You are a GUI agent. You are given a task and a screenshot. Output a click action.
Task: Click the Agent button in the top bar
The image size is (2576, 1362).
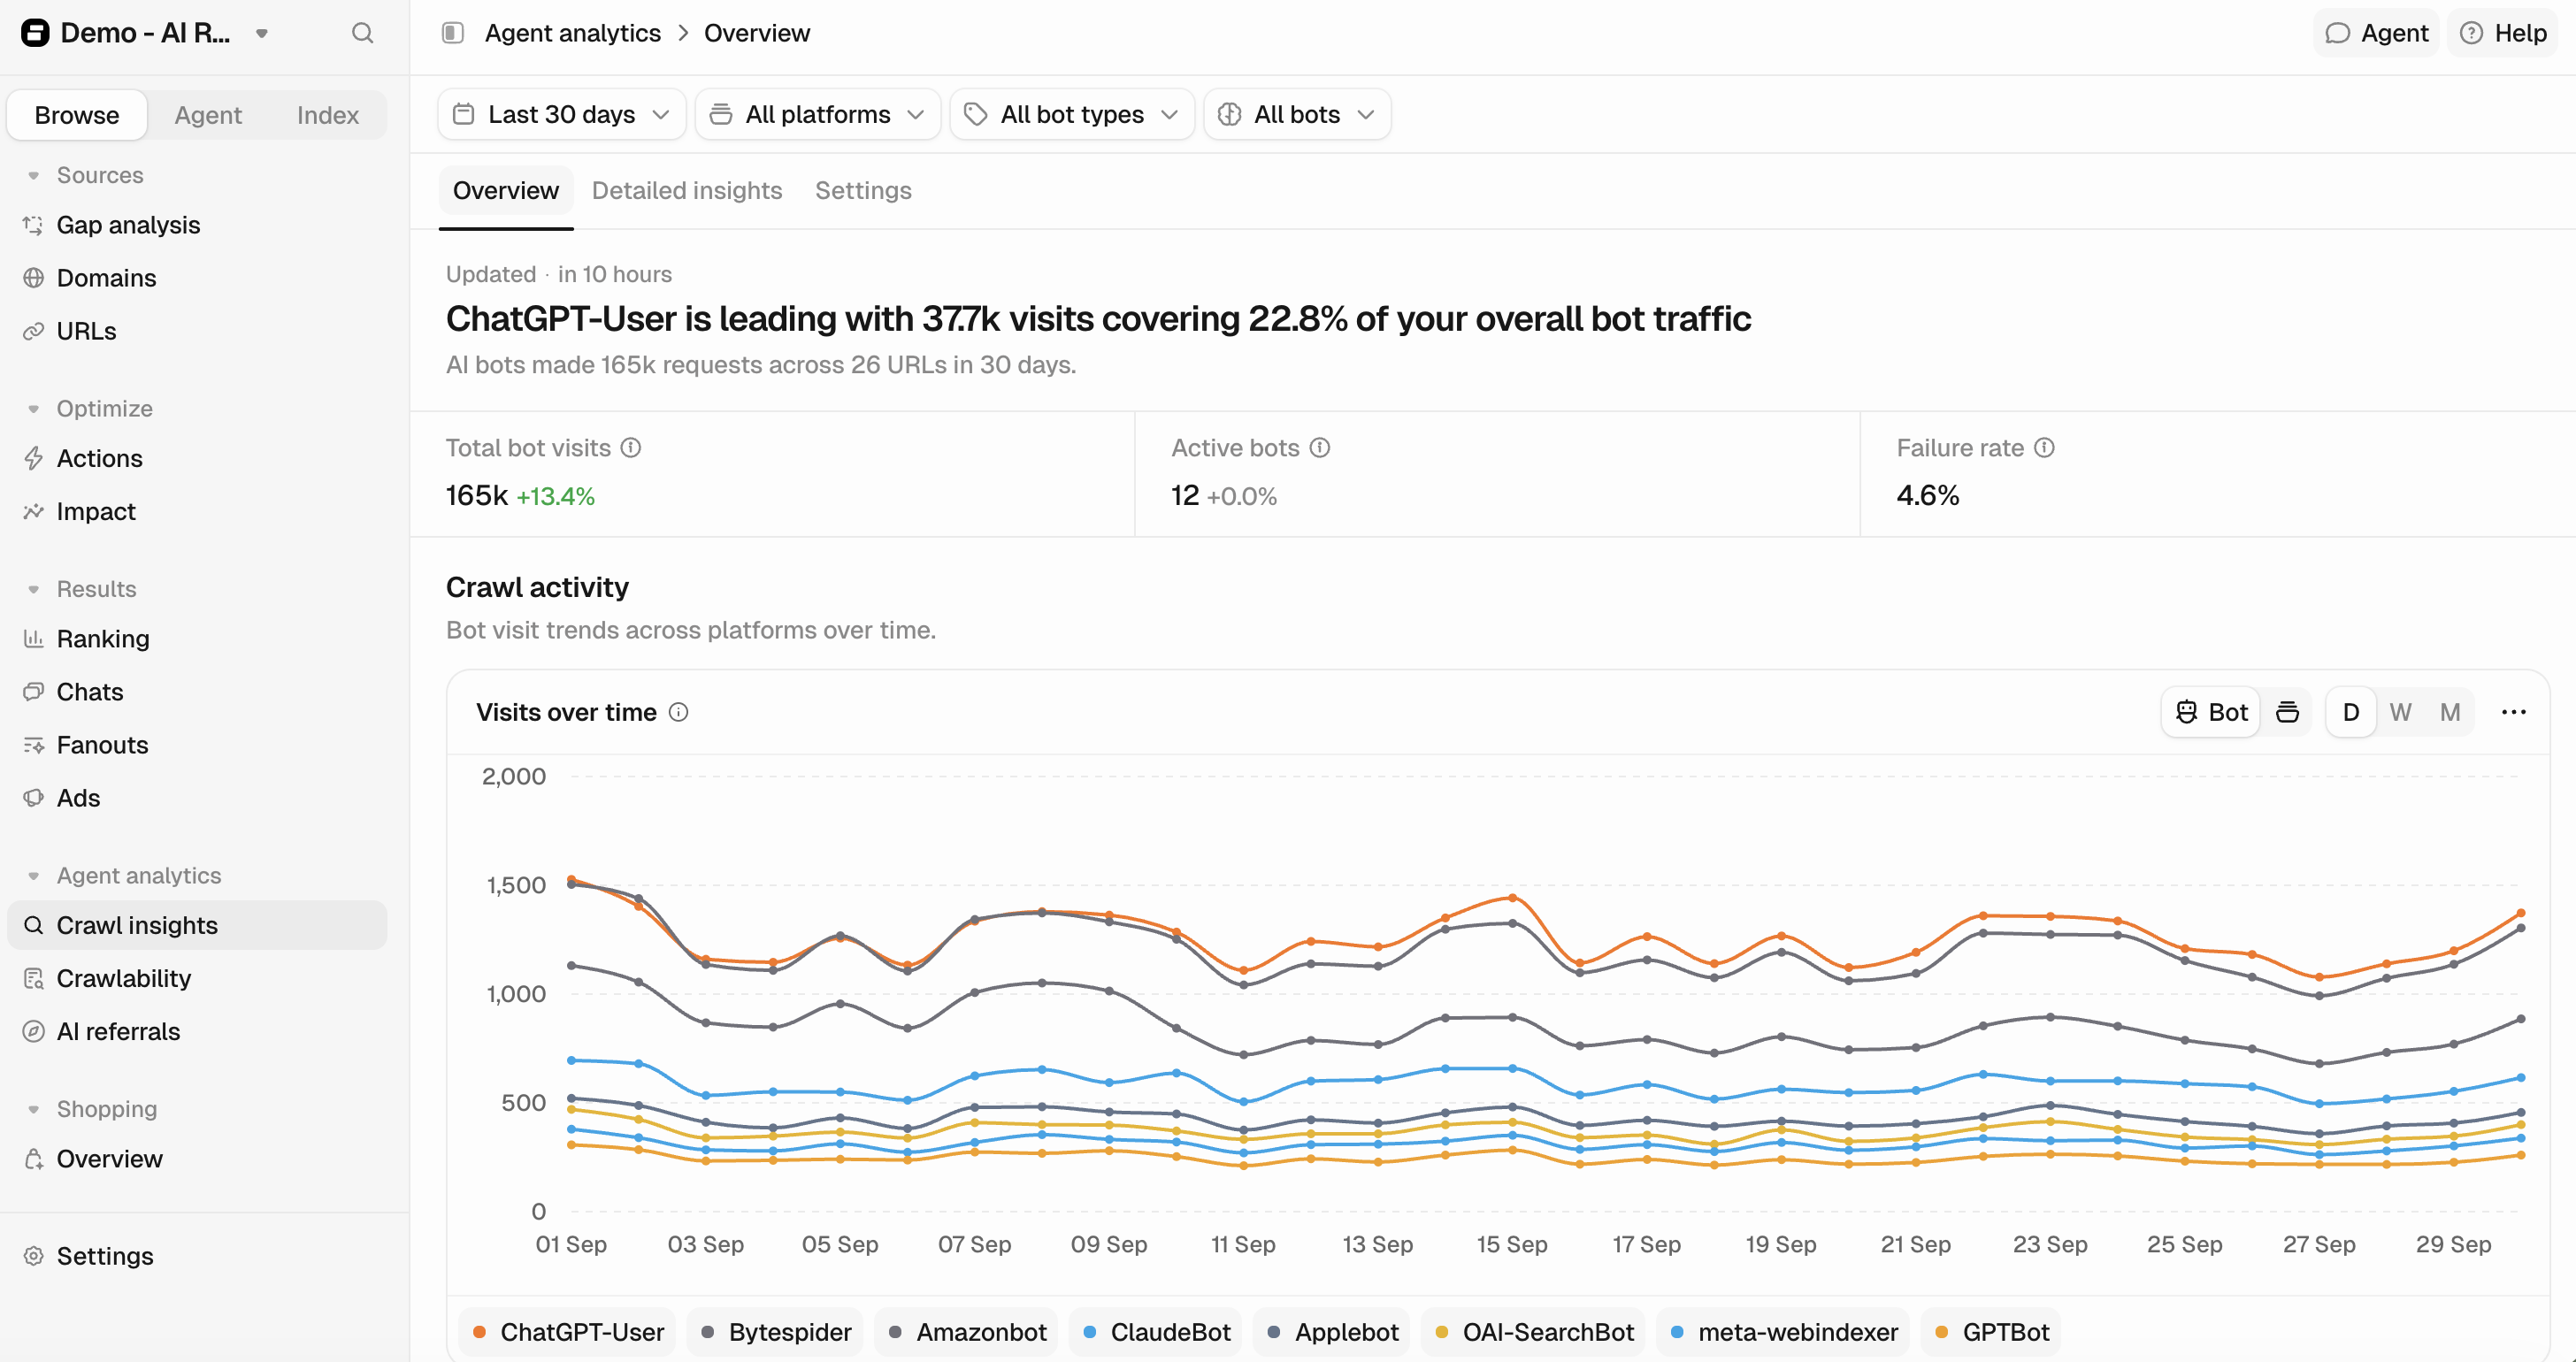(2376, 33)
